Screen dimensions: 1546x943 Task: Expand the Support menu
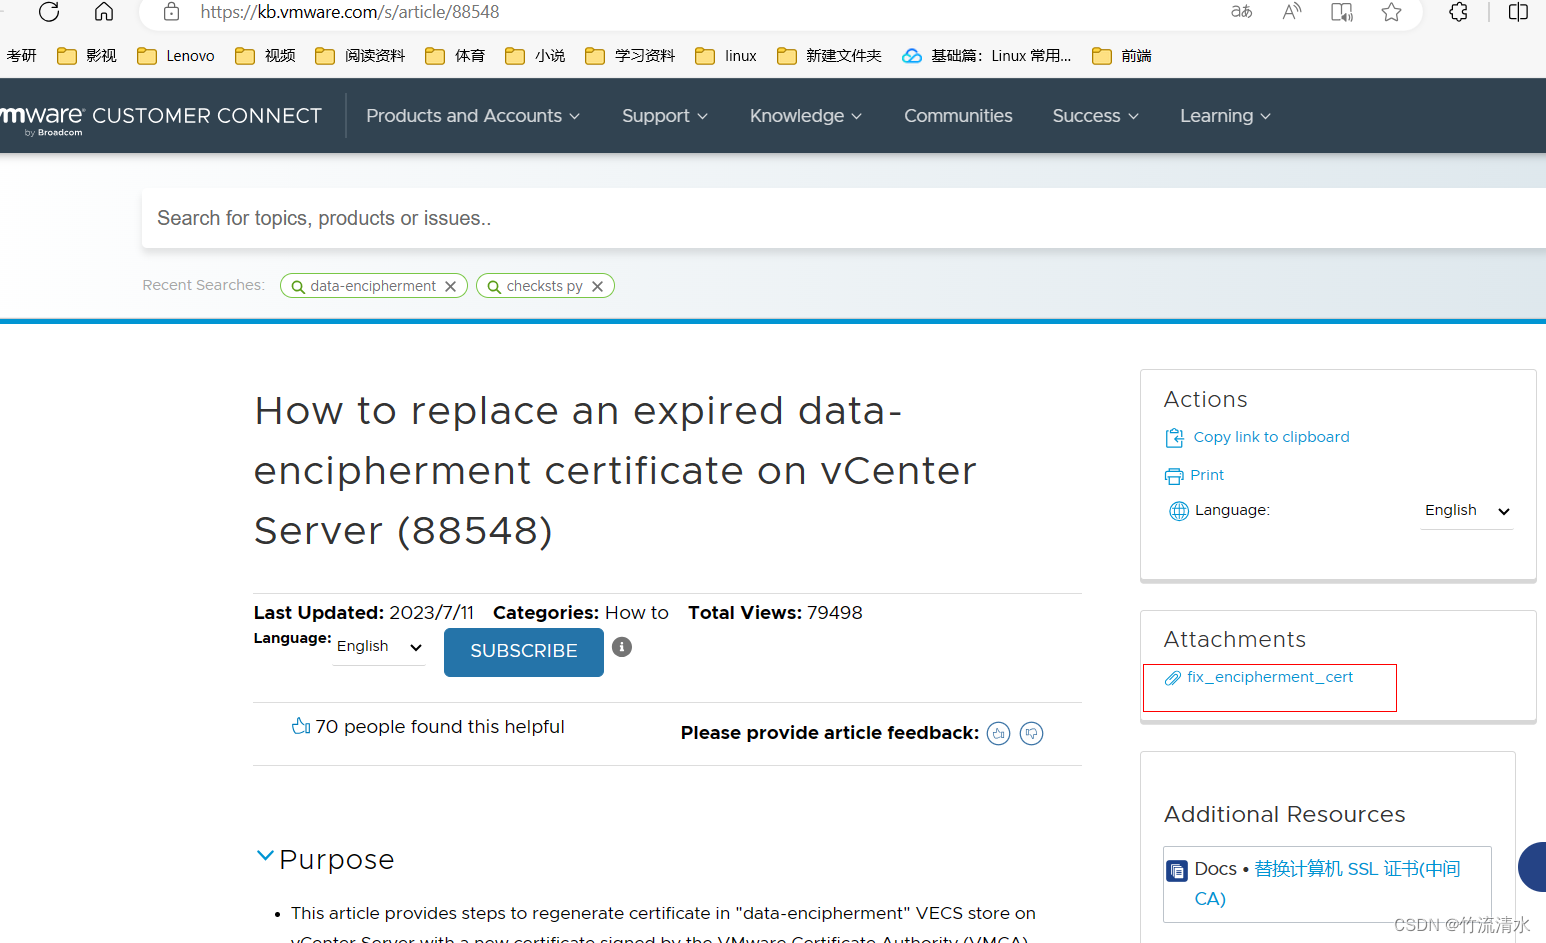(x=665, y=116)
